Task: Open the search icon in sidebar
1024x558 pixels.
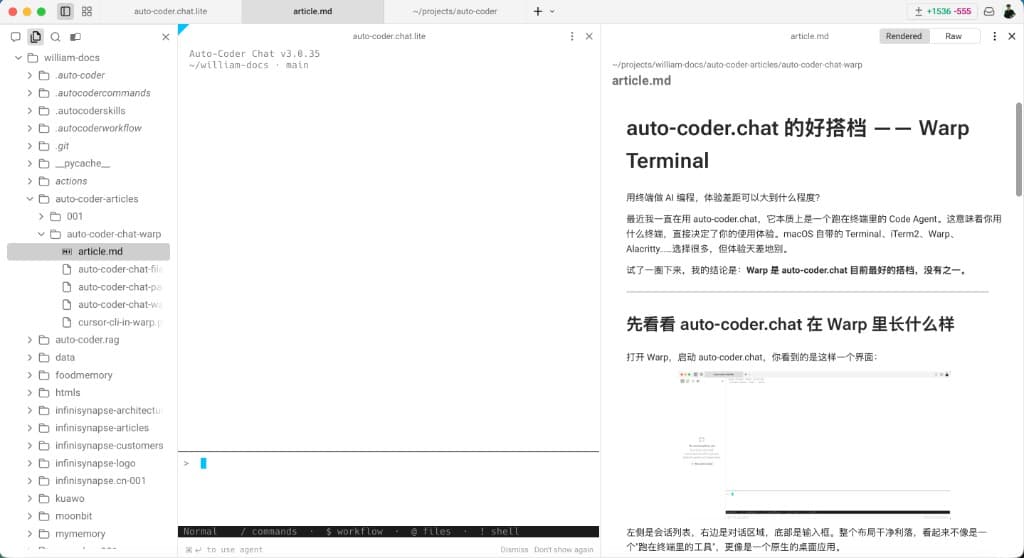Action: [x=56, y=37]
